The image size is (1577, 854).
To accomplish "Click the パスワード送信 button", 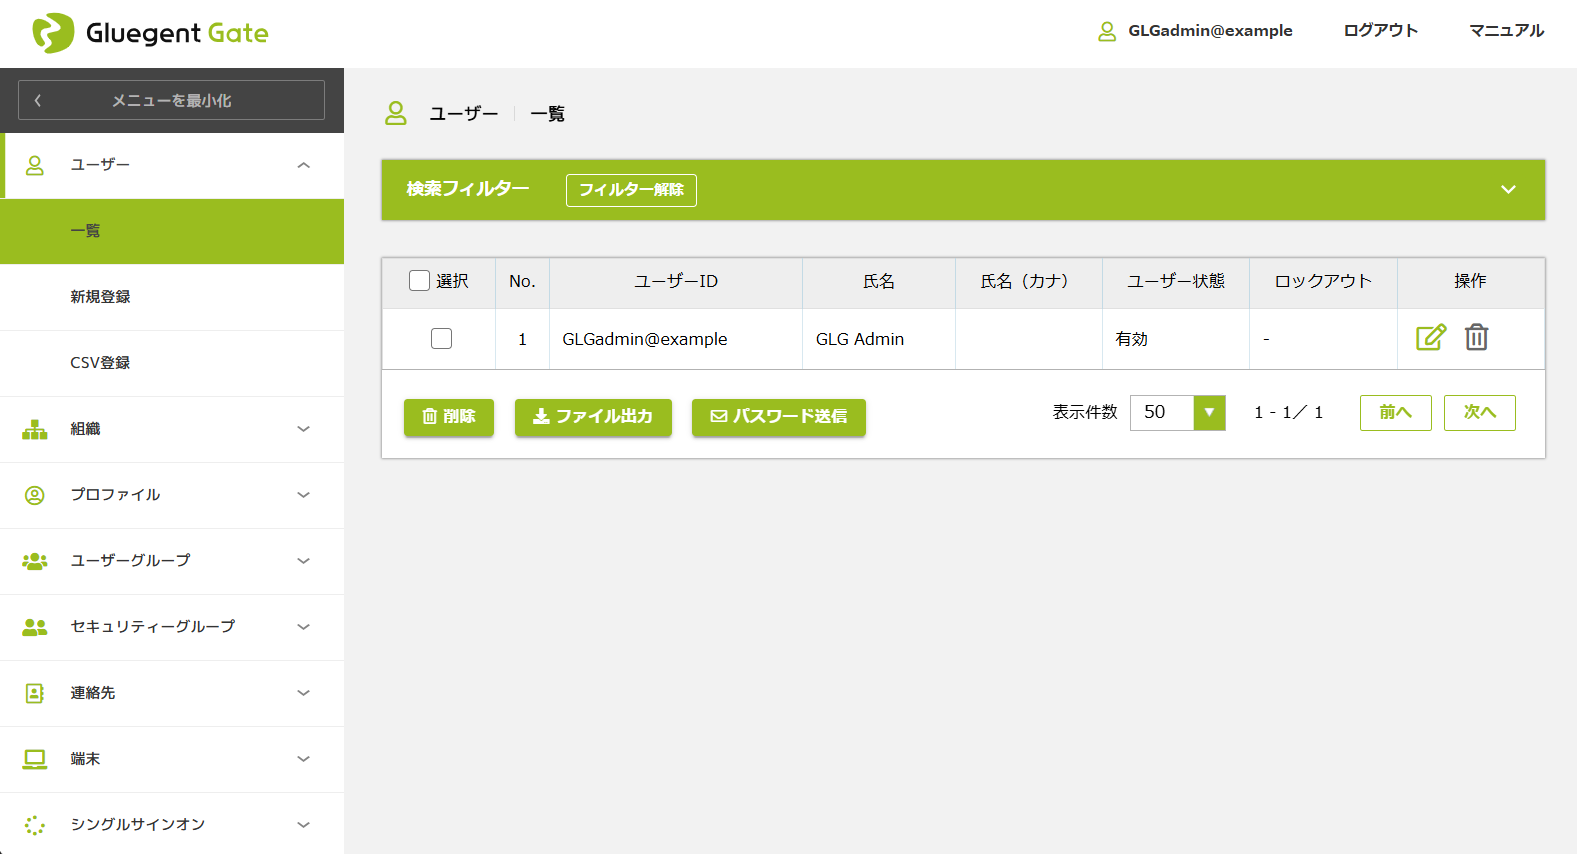I will (779, 416).
